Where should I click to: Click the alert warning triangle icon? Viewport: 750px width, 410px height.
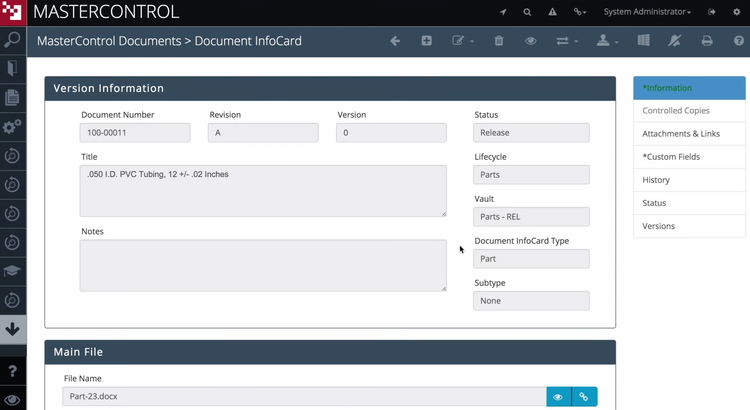point(552,12)
